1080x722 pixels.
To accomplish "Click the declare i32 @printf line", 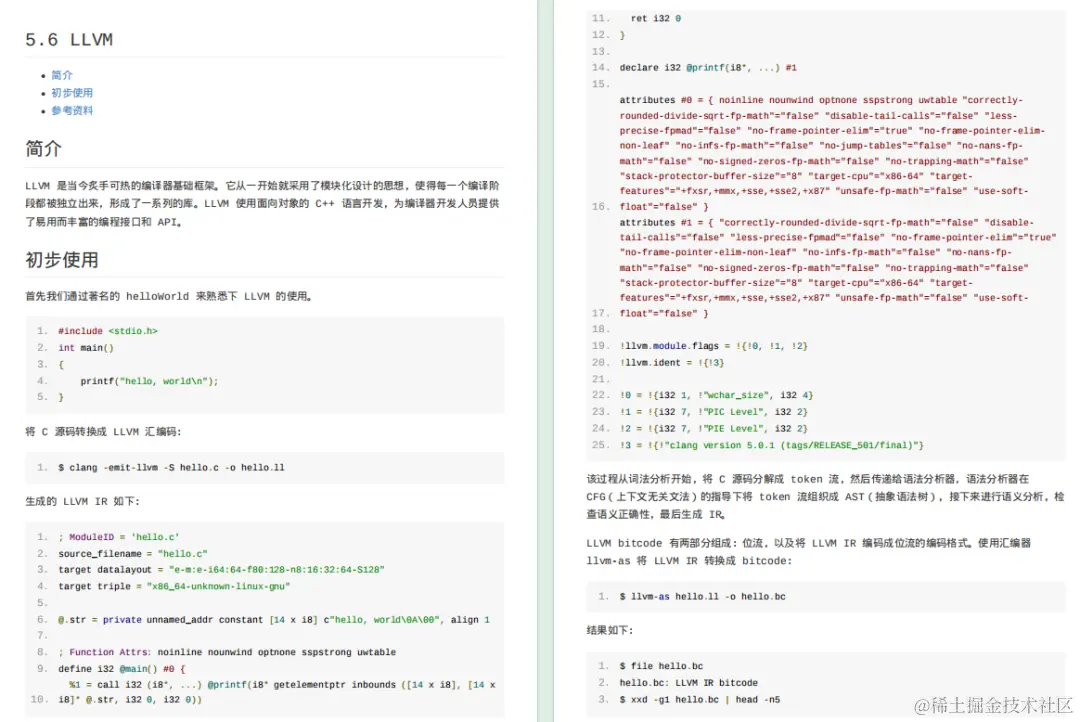I will coord(708,68).
